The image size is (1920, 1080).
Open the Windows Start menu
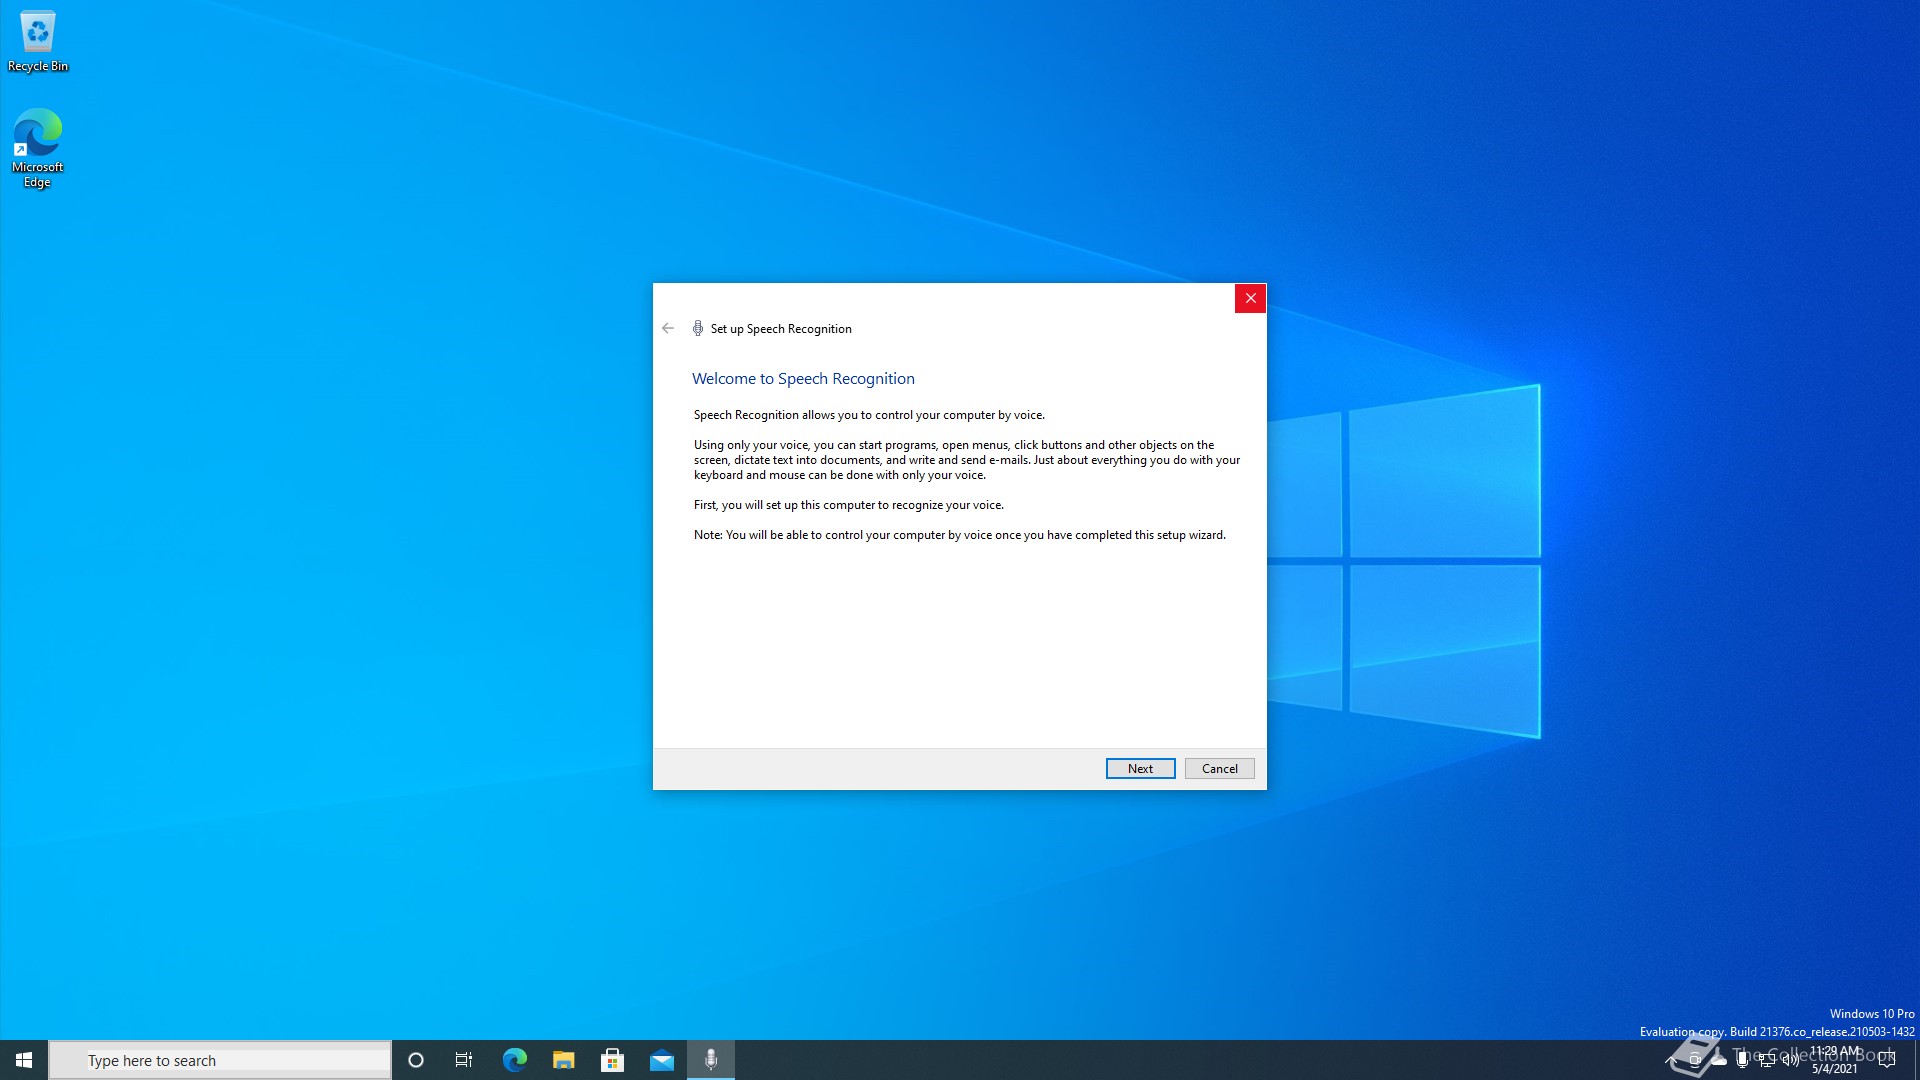pos(24,1060)
